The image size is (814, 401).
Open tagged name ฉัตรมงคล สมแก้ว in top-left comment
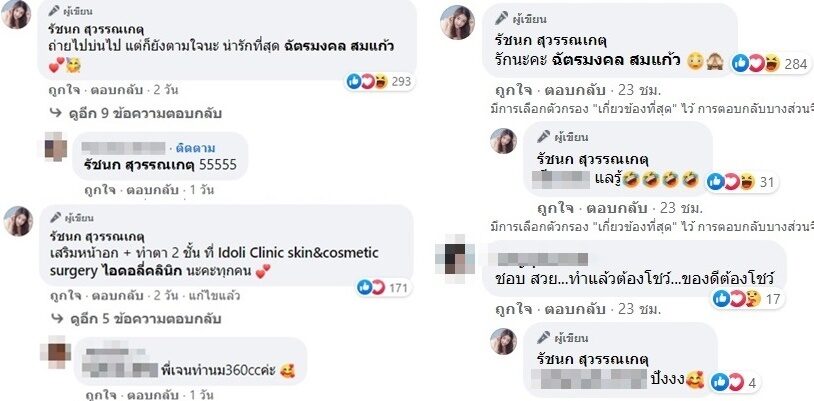click(x=340, y=46)
